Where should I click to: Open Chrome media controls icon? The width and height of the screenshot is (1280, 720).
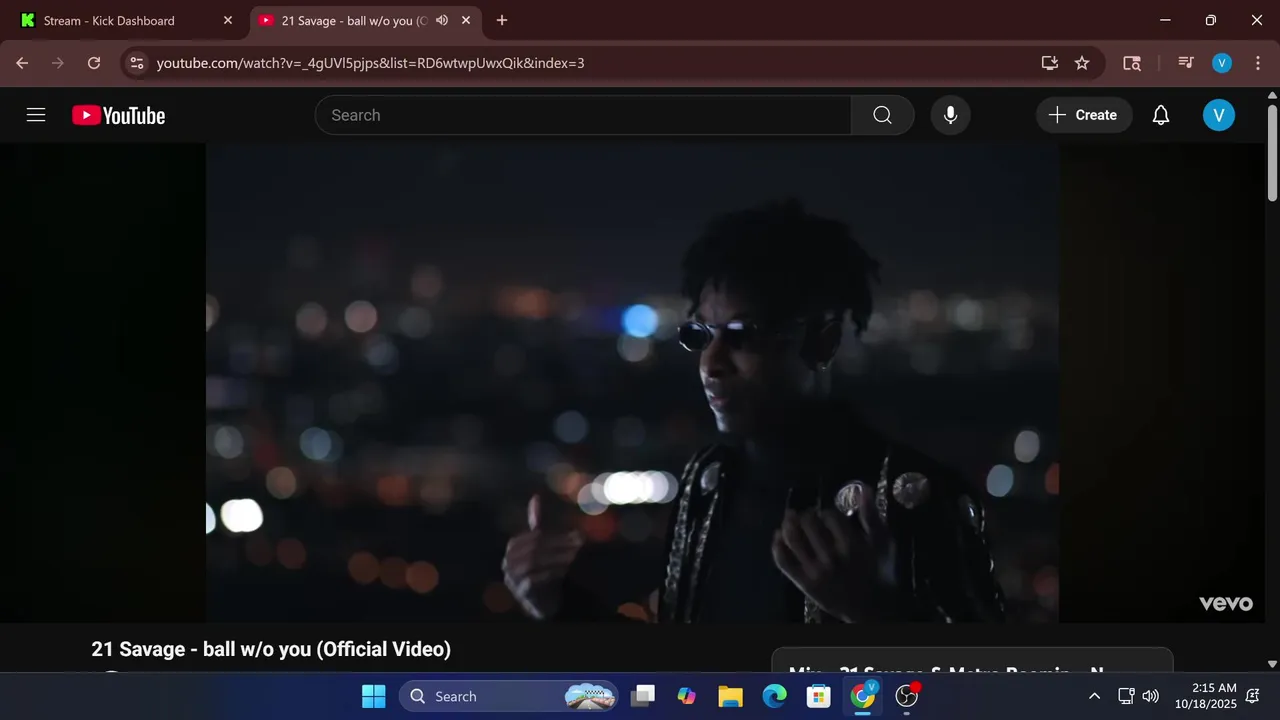tap(1186, 63)
